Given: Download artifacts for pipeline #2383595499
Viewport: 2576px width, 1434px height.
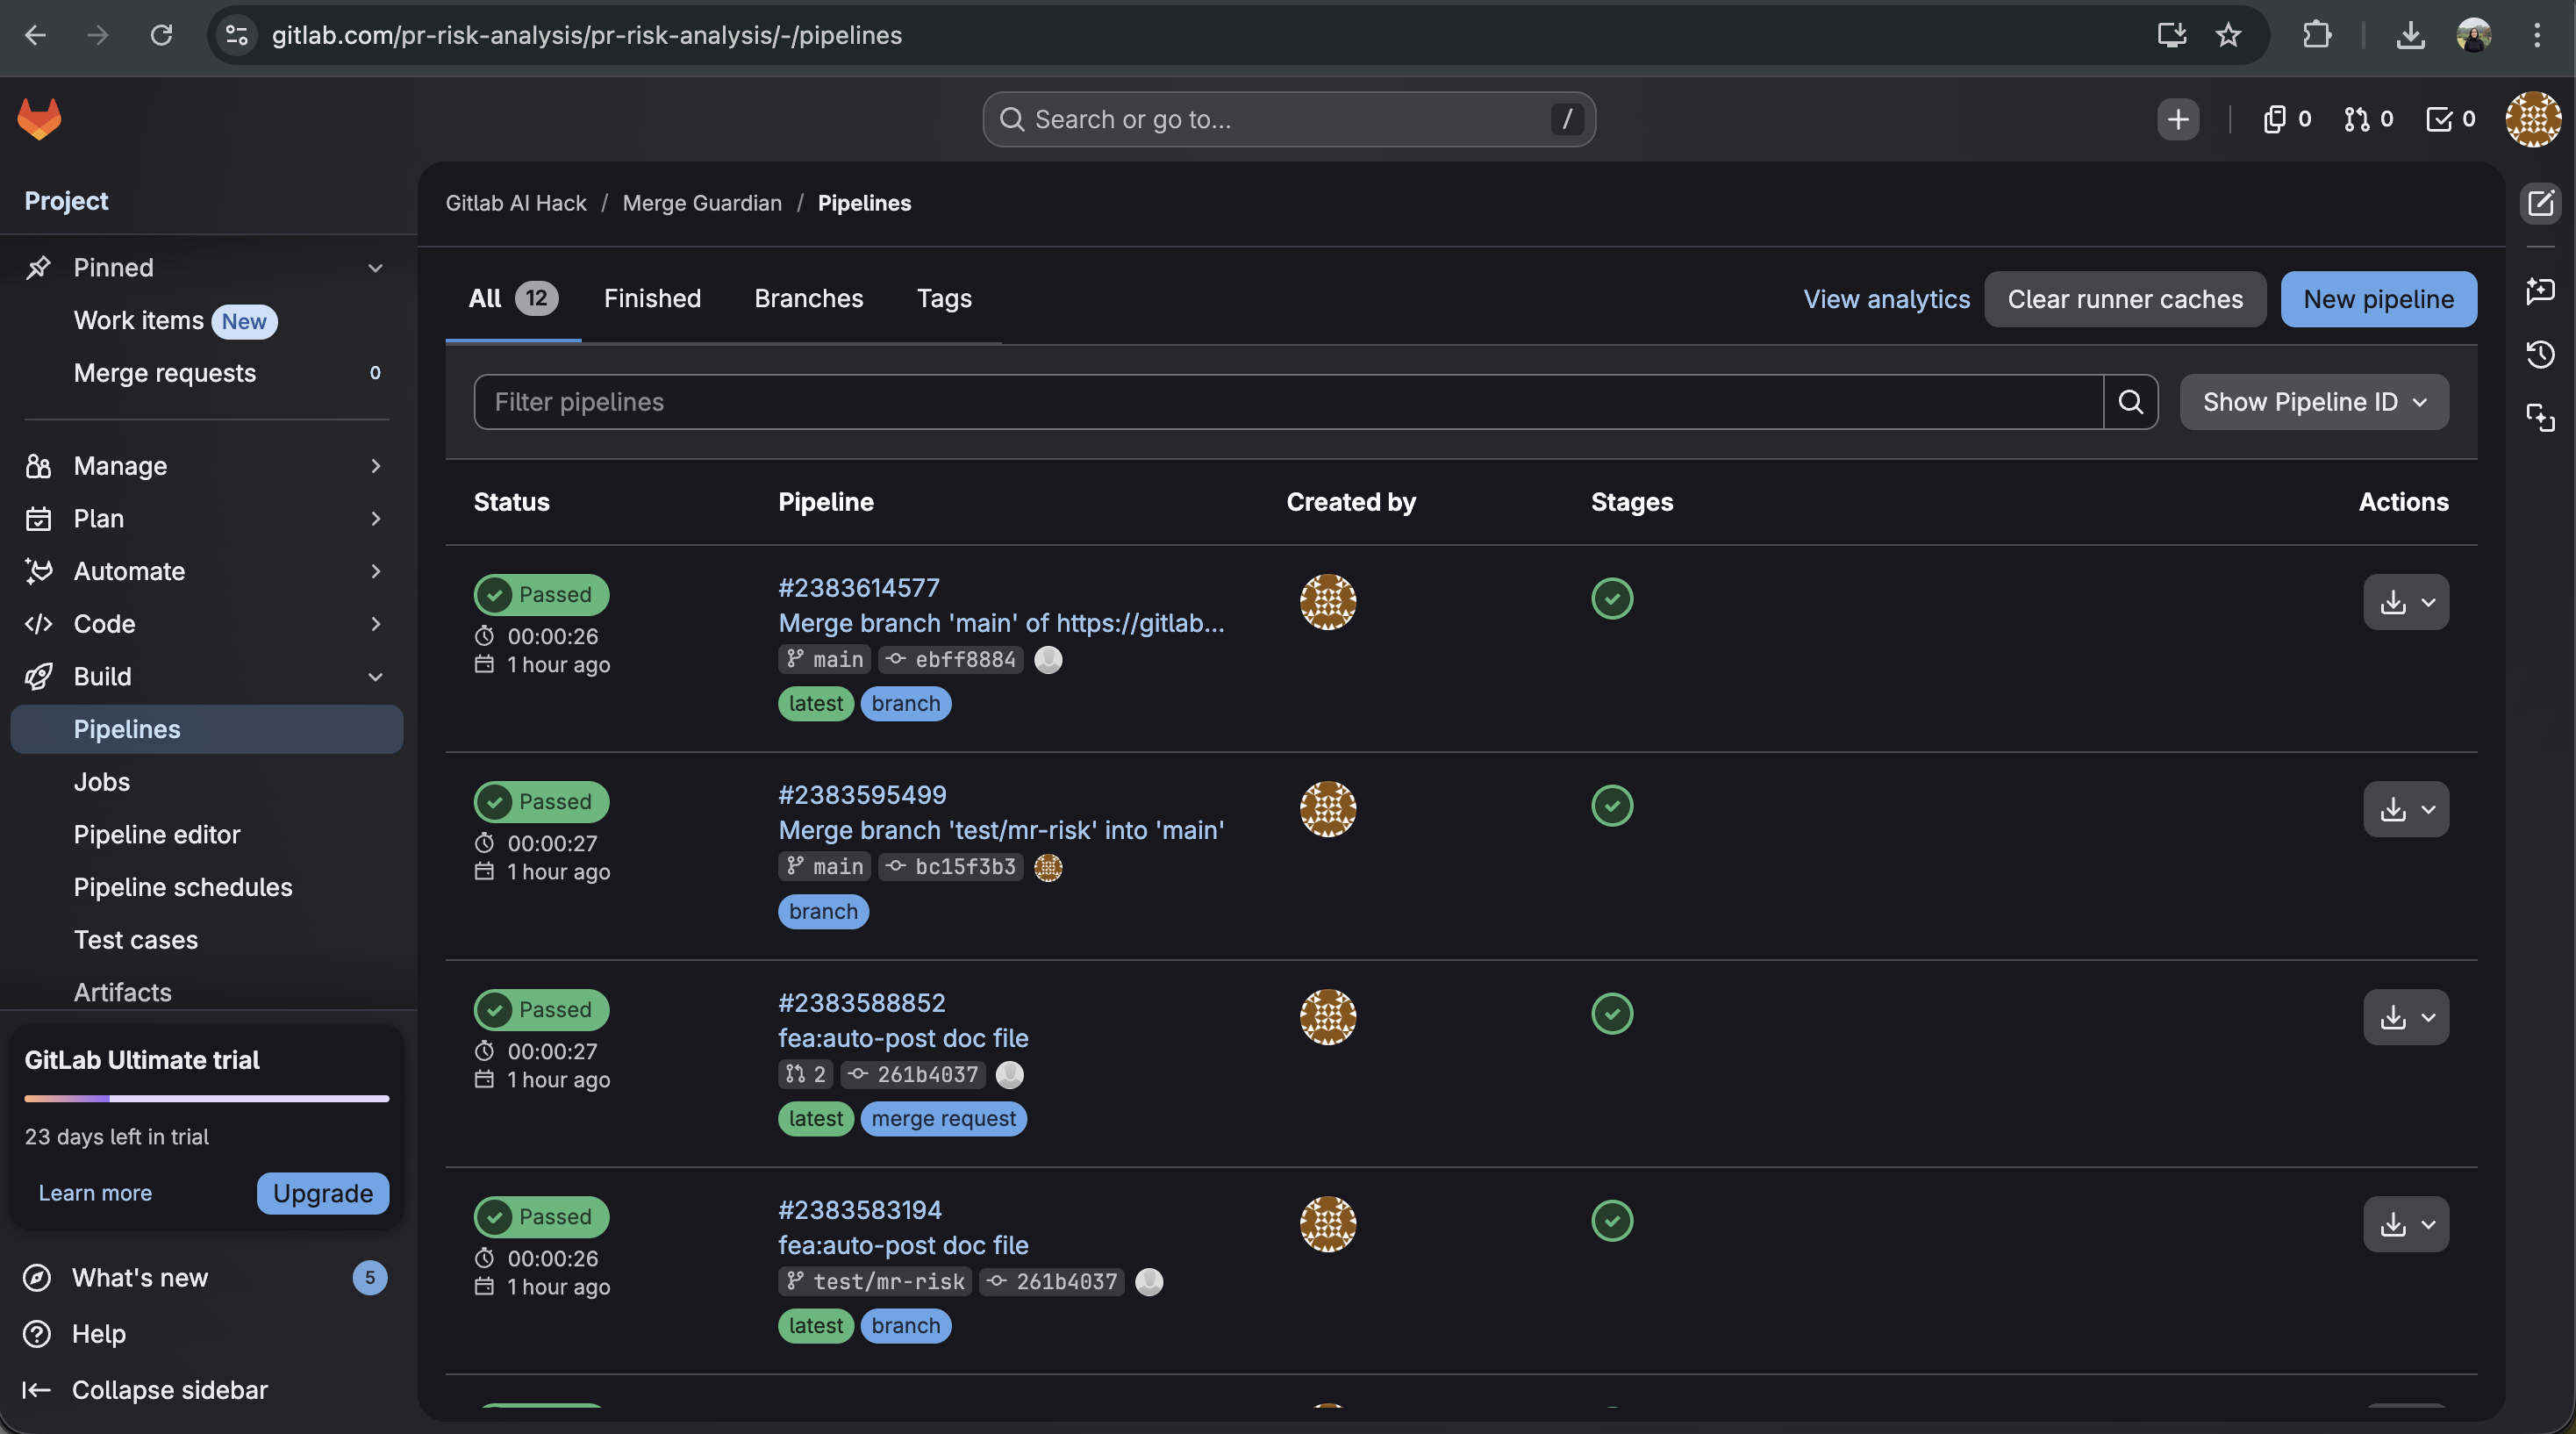Looking at the screenshot, I should pyautogui.click(x=2405, y=809).
